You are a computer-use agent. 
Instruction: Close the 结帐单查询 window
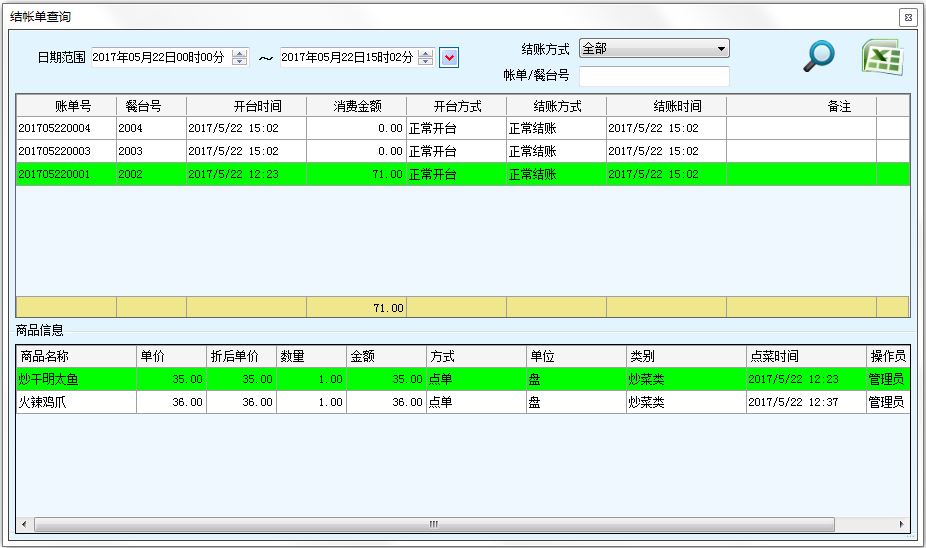(908, 18)
